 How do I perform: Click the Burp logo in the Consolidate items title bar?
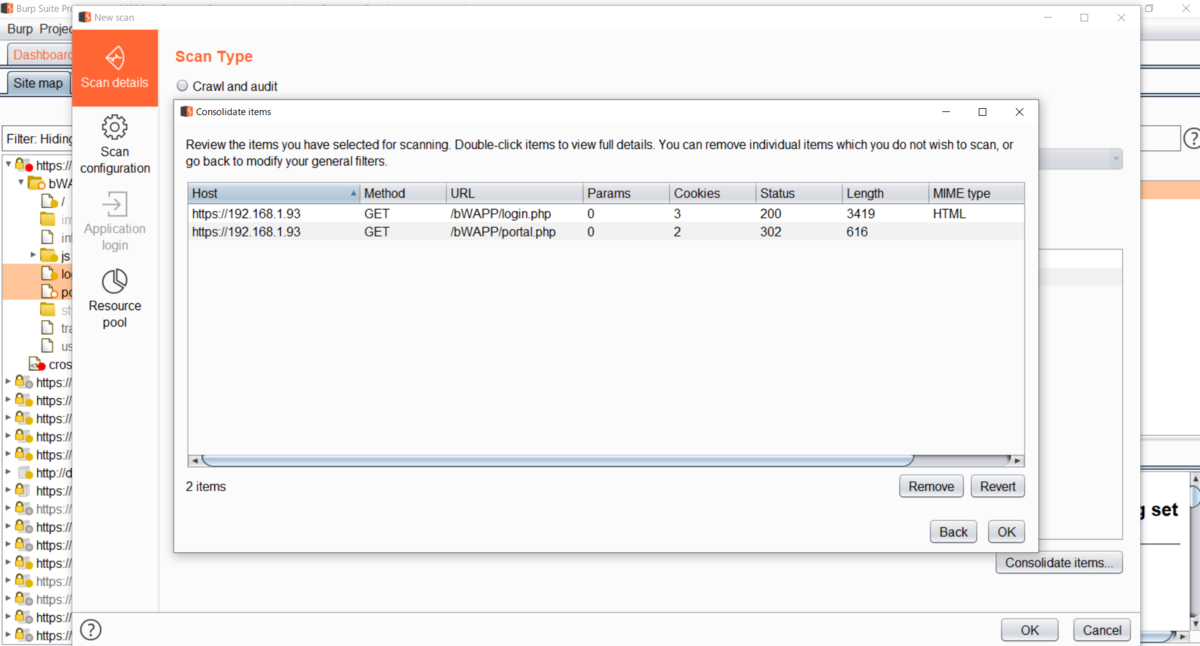click(186, 112)
